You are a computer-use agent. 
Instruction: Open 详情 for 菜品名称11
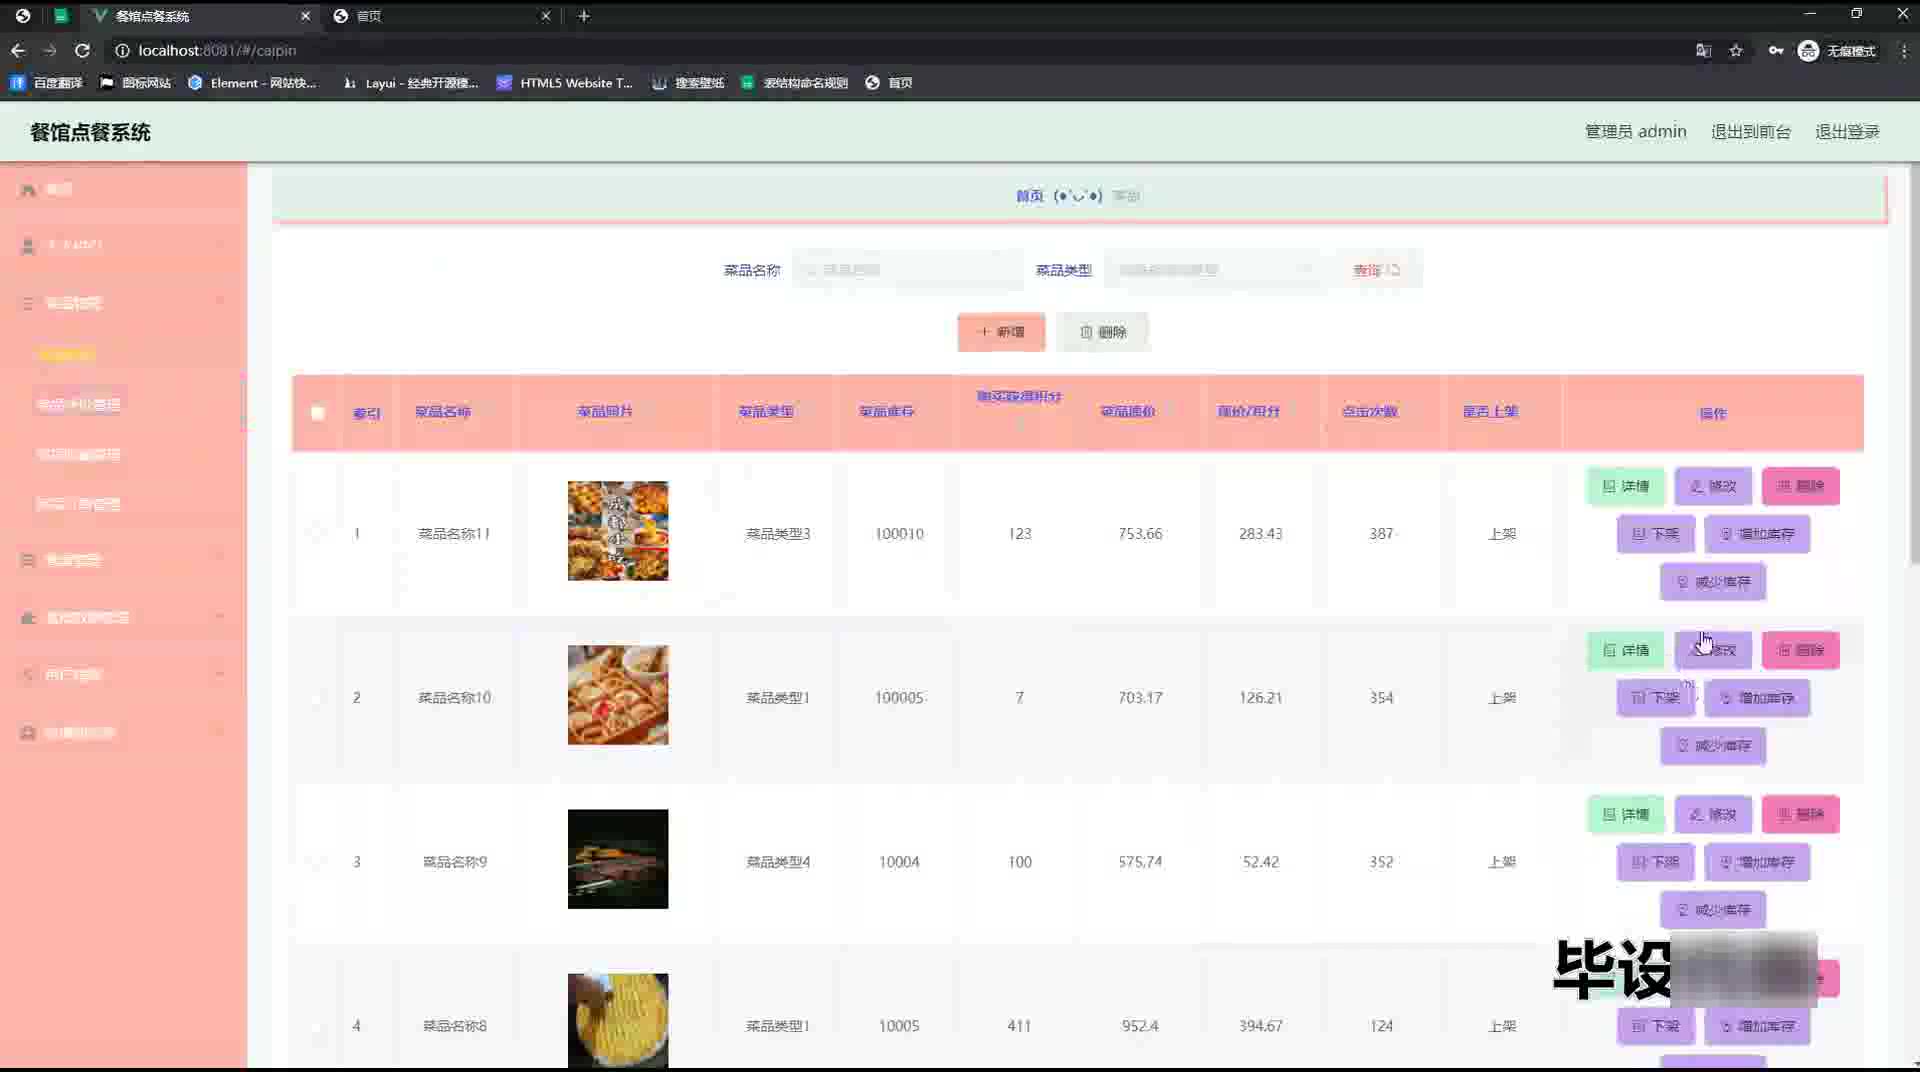click(1625, 486)
